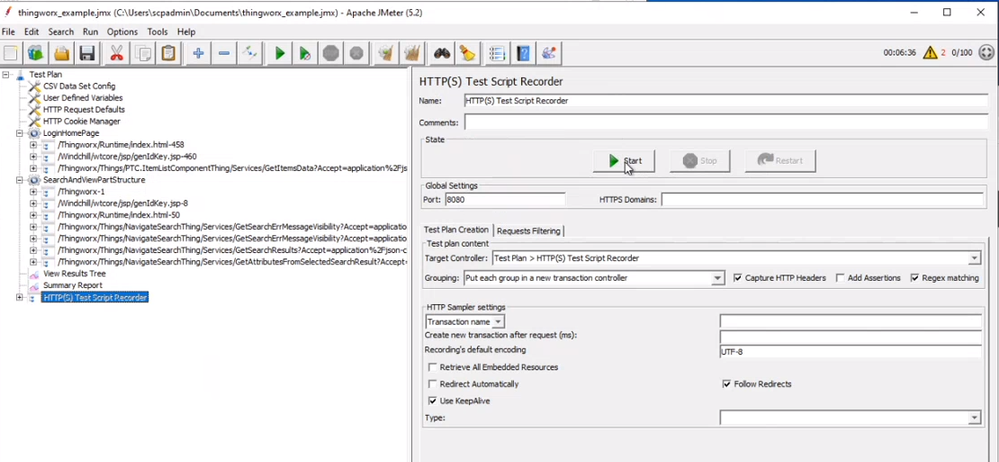Enable Redirect Automatically checkbox
The width and height of the screenshot is (999, 462).
click(x=433, y=384)
